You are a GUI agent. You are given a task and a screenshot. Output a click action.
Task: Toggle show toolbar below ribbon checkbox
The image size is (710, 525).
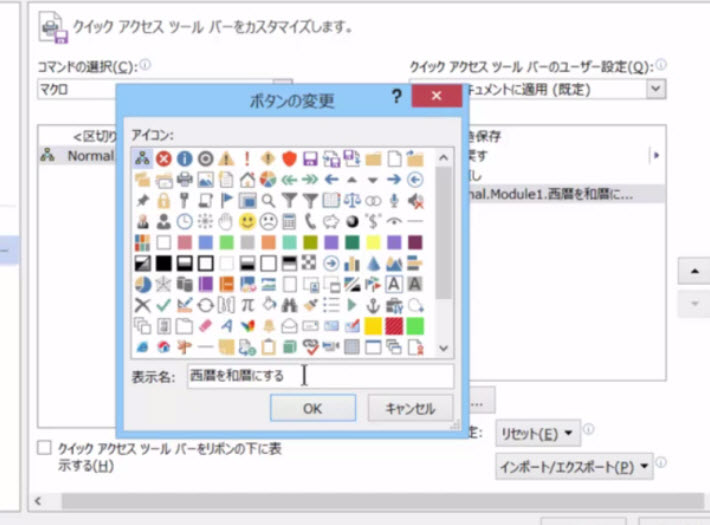[44, 449]
